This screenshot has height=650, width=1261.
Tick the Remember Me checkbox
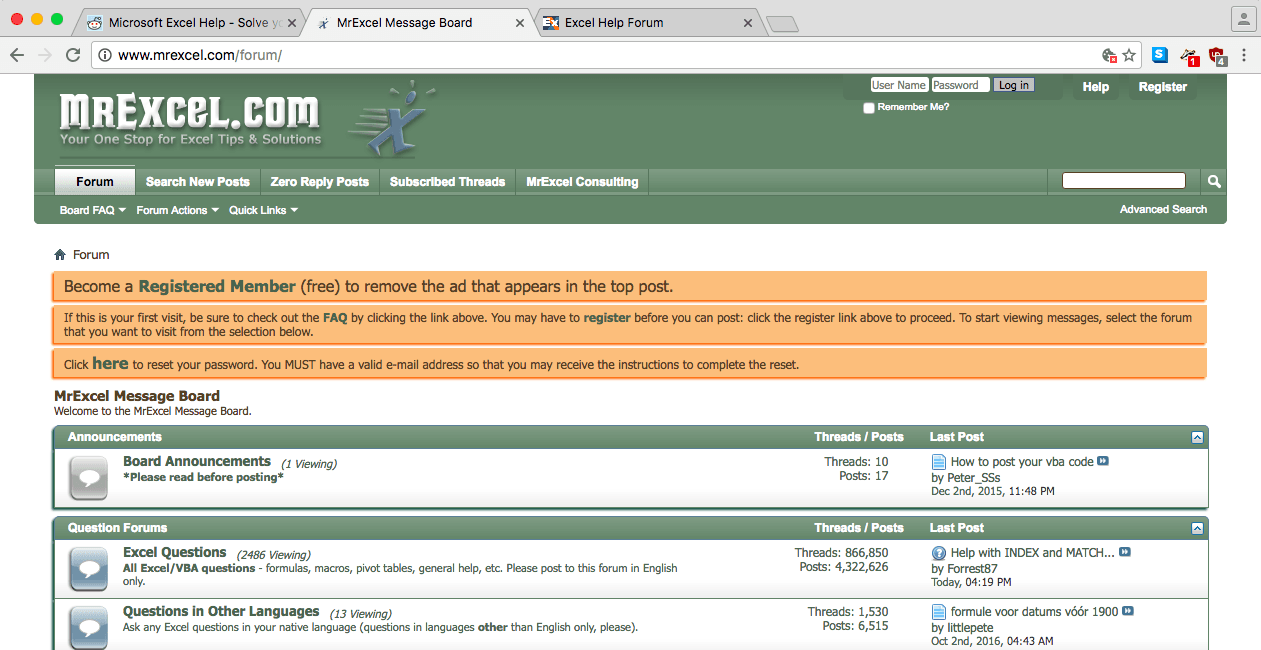click(869, 107)
